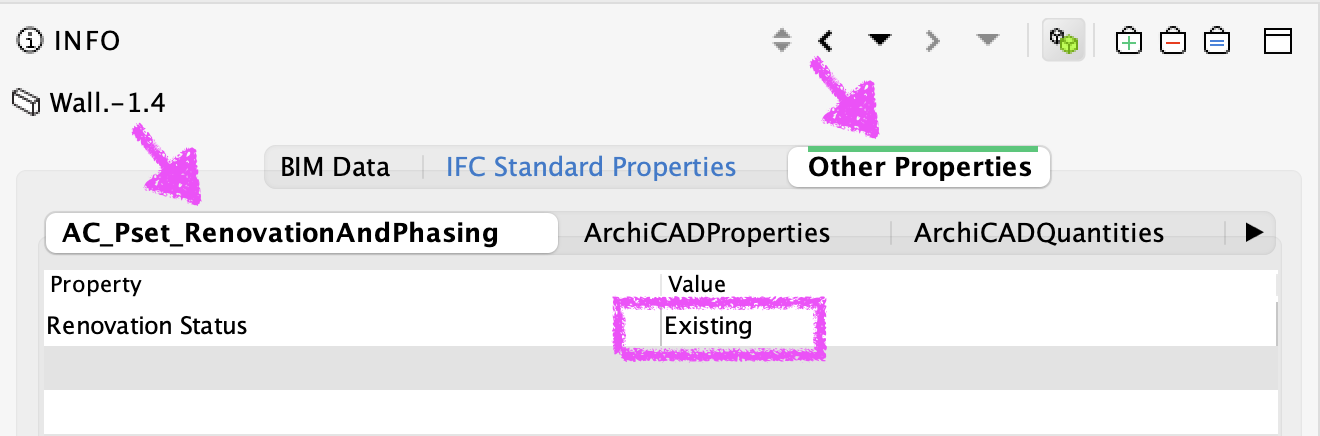Click the up-down sort arrows icon
The image size is (1320, 436).
coord(782,41)
